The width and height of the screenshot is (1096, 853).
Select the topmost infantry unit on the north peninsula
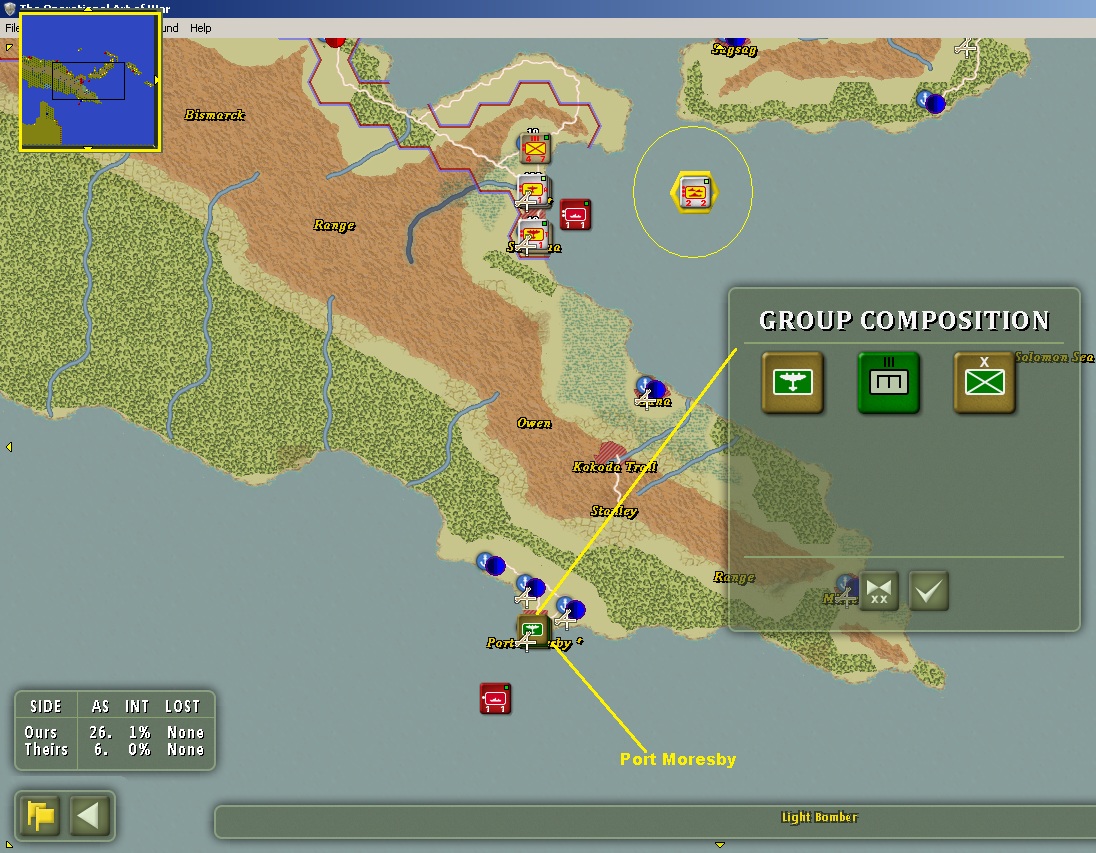(x=535, y=148)
